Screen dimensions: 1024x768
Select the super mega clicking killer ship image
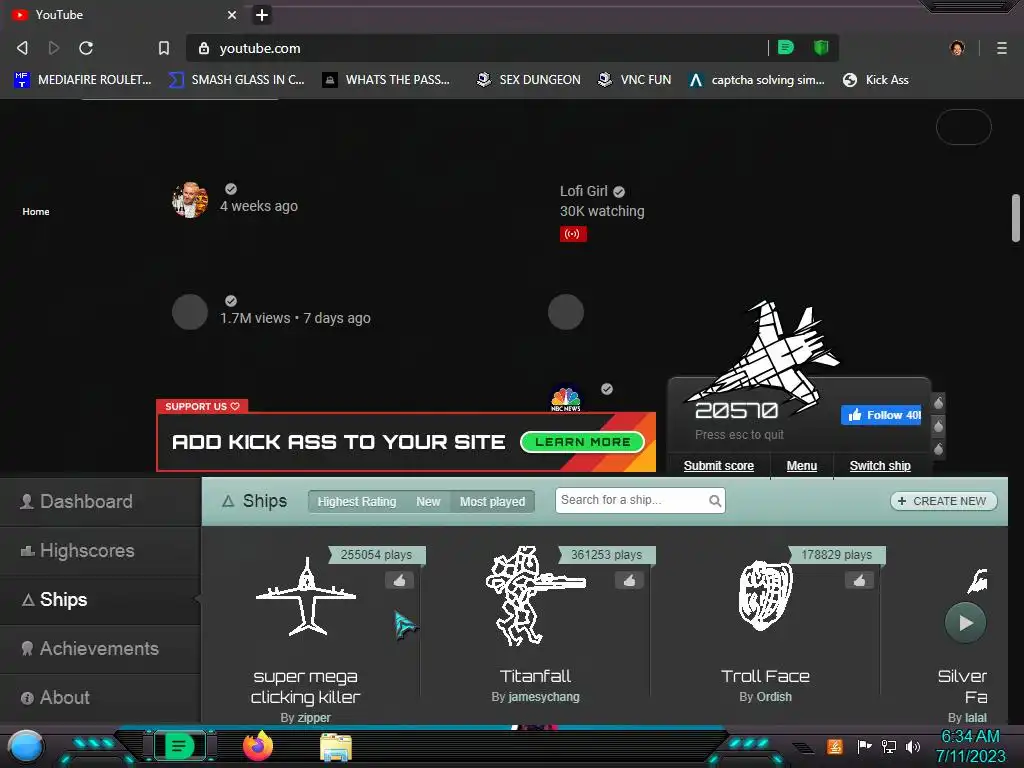click(306, 596)
